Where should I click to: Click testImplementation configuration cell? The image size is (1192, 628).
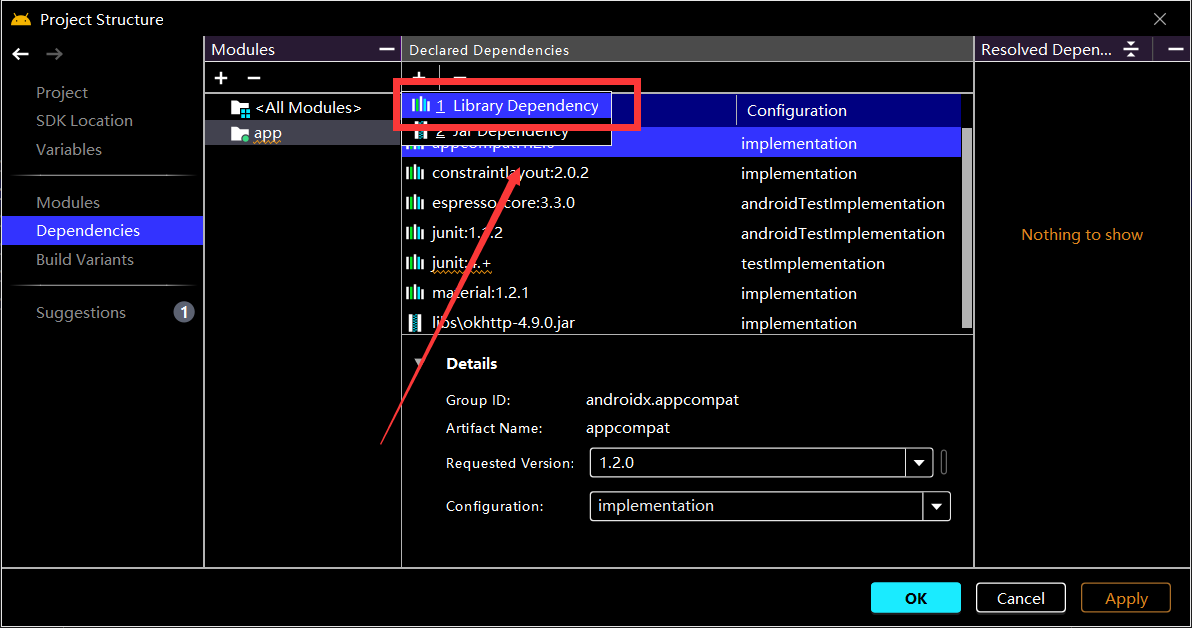pos(813,264)
